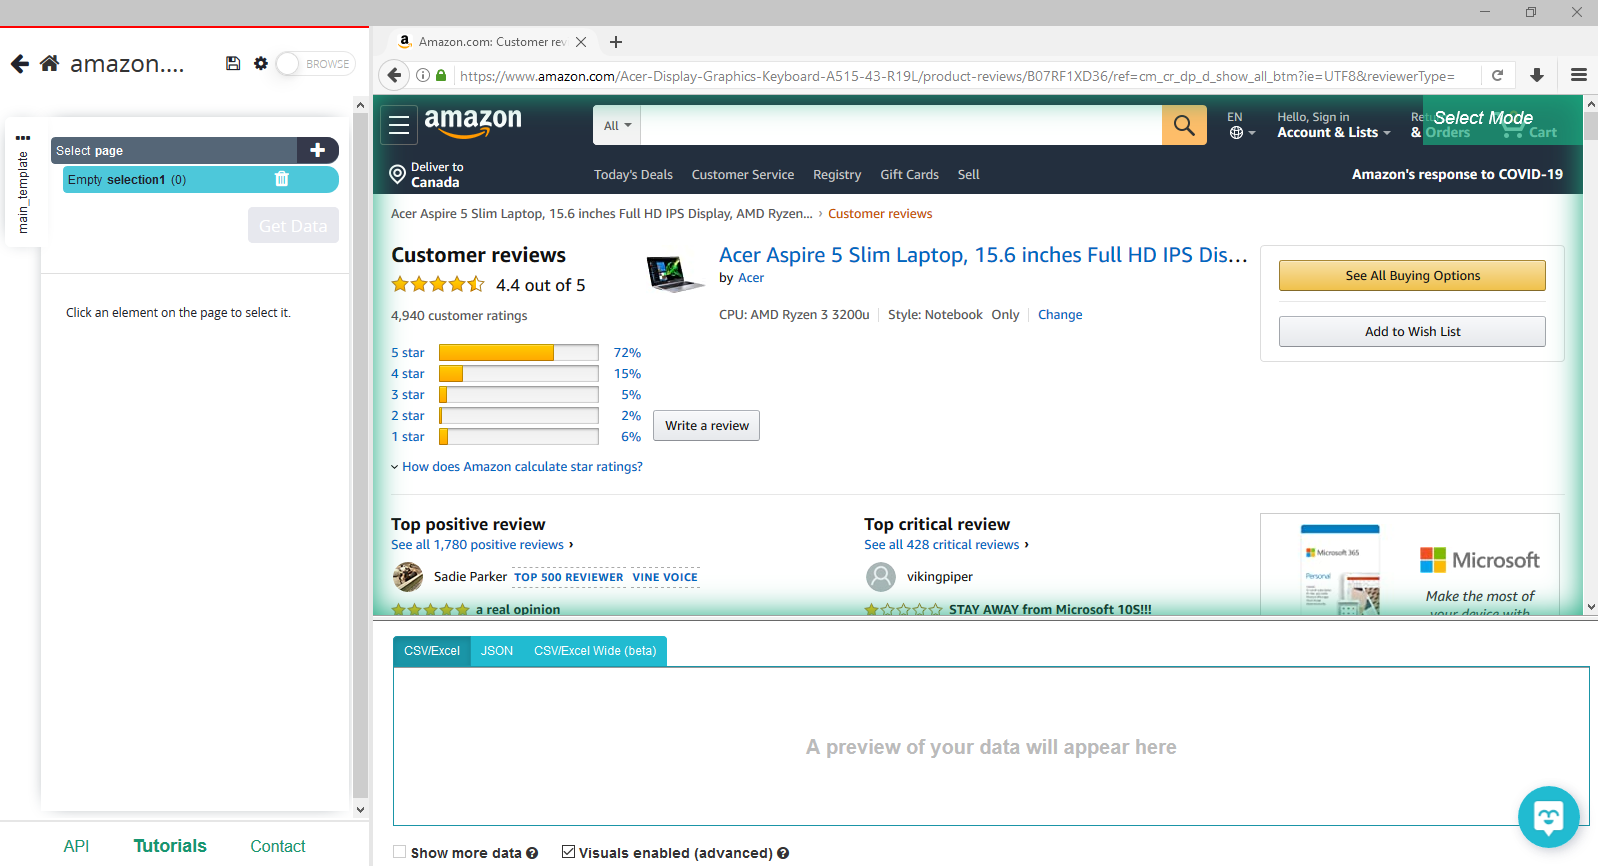
Task: Select the Select page command row
Action: point(174,150)
